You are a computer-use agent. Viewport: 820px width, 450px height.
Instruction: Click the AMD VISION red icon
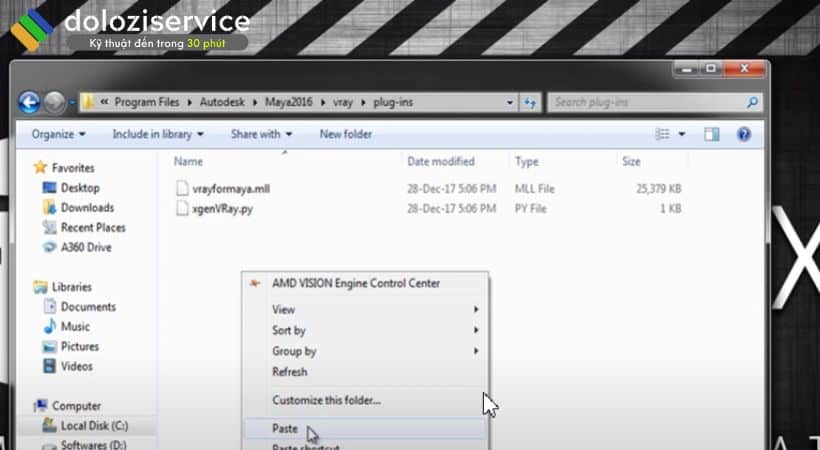(255, 284)
